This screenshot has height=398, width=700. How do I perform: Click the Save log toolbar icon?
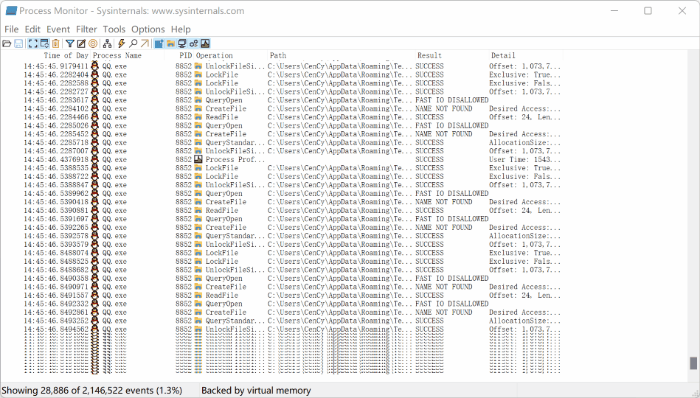coord(19,43)
